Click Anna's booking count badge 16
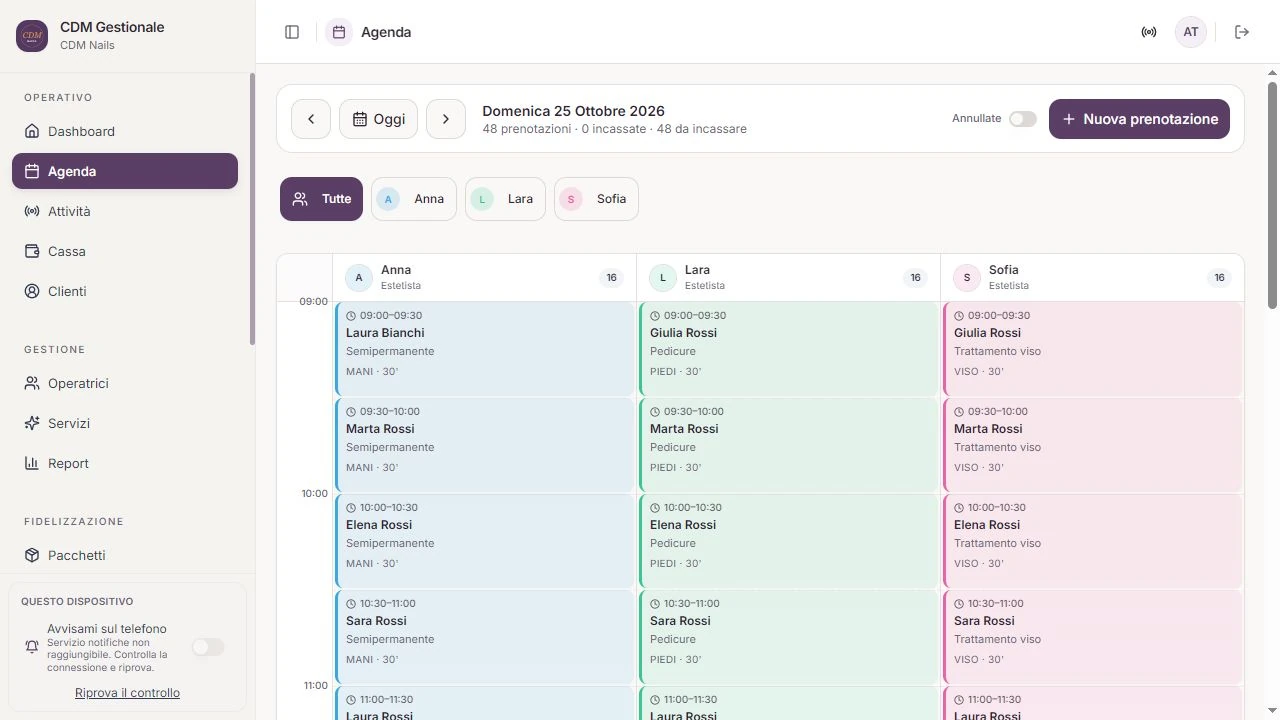Viewport: 1280px width, 720px height. [x=612, y=278]
